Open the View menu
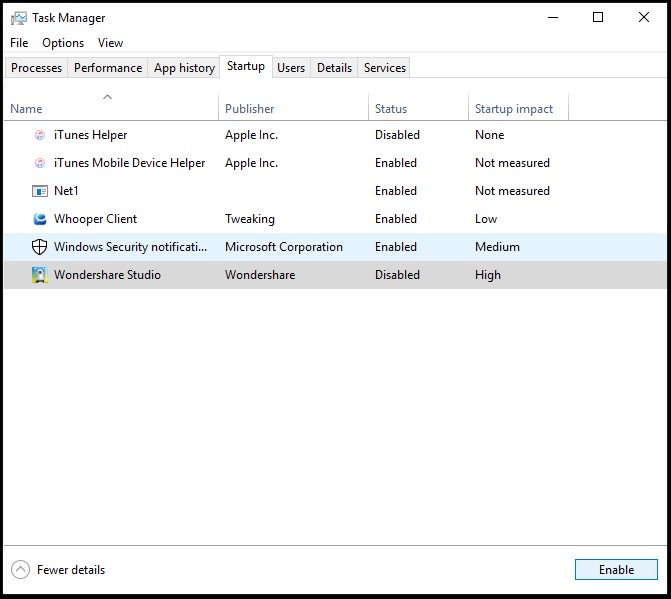671x599 pixels. click(110, 43)
